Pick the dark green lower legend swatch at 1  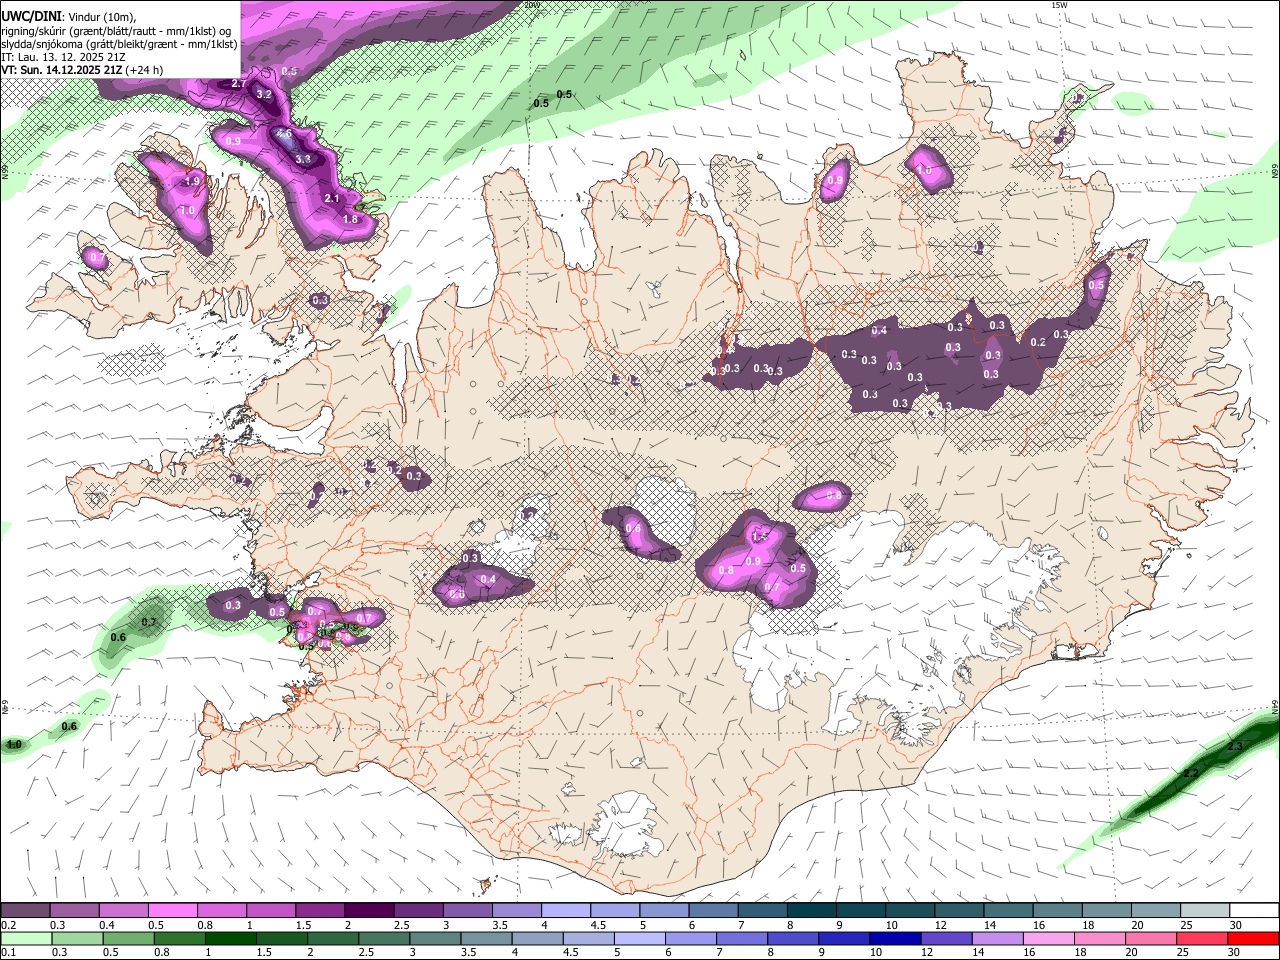pos(230,938)
